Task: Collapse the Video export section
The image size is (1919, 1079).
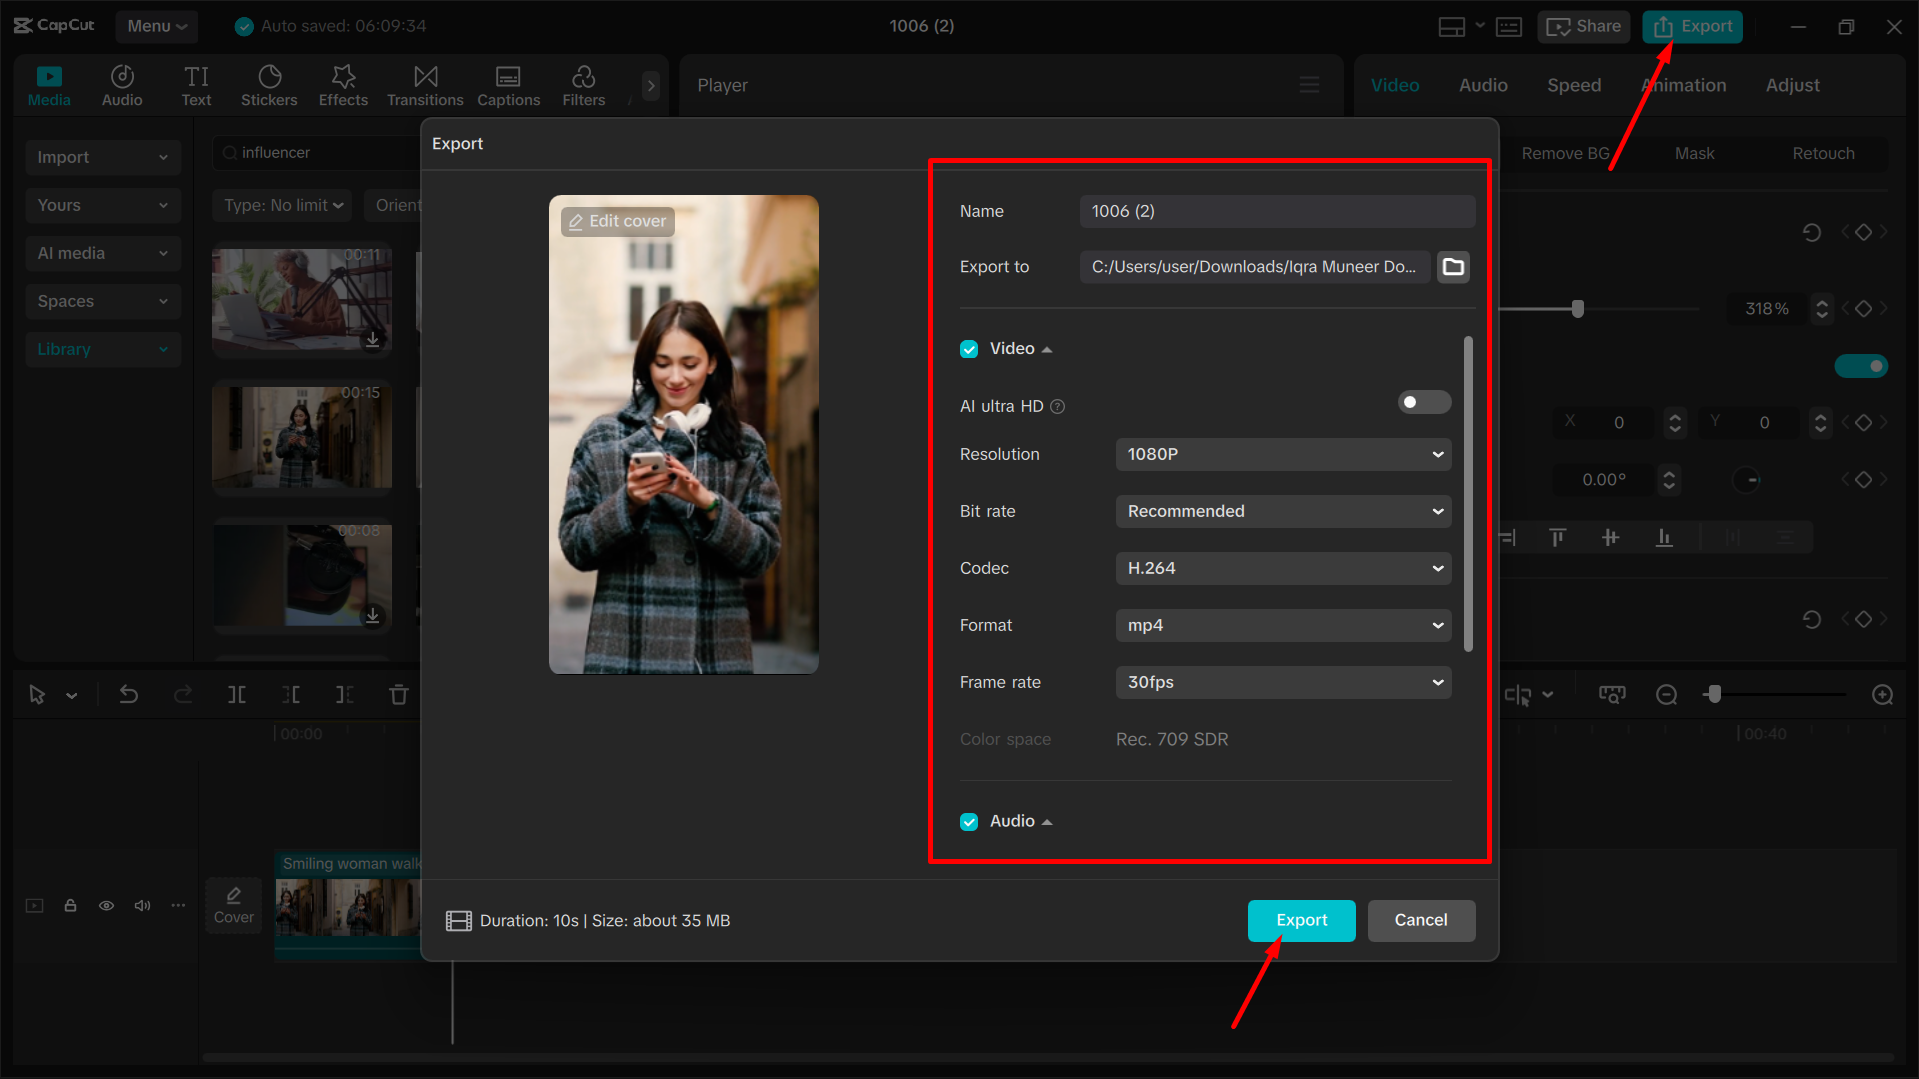Action: pos(1047,348)
